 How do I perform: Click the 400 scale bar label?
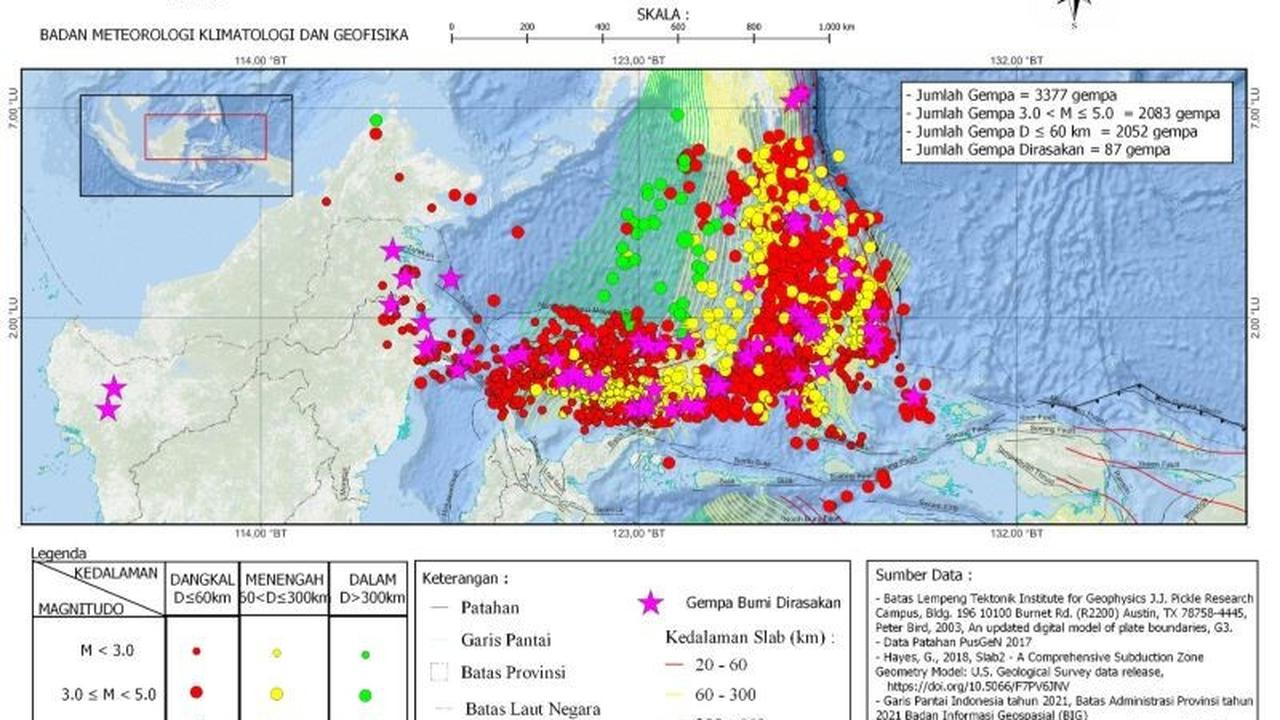pyautogui.click(x=602, y=27)
